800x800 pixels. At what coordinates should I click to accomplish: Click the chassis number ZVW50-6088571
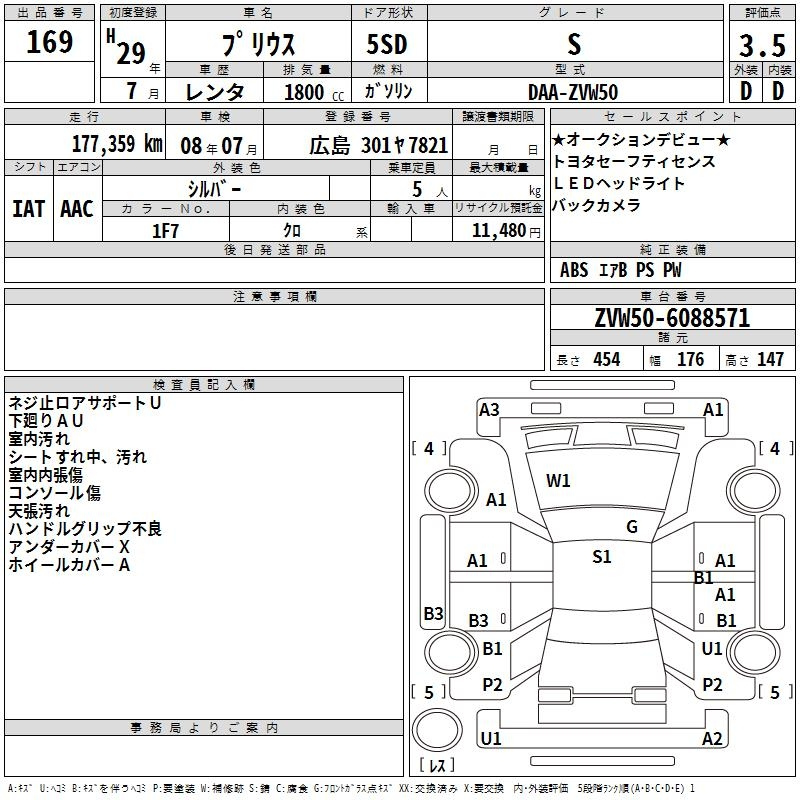(x=671, y=319)
